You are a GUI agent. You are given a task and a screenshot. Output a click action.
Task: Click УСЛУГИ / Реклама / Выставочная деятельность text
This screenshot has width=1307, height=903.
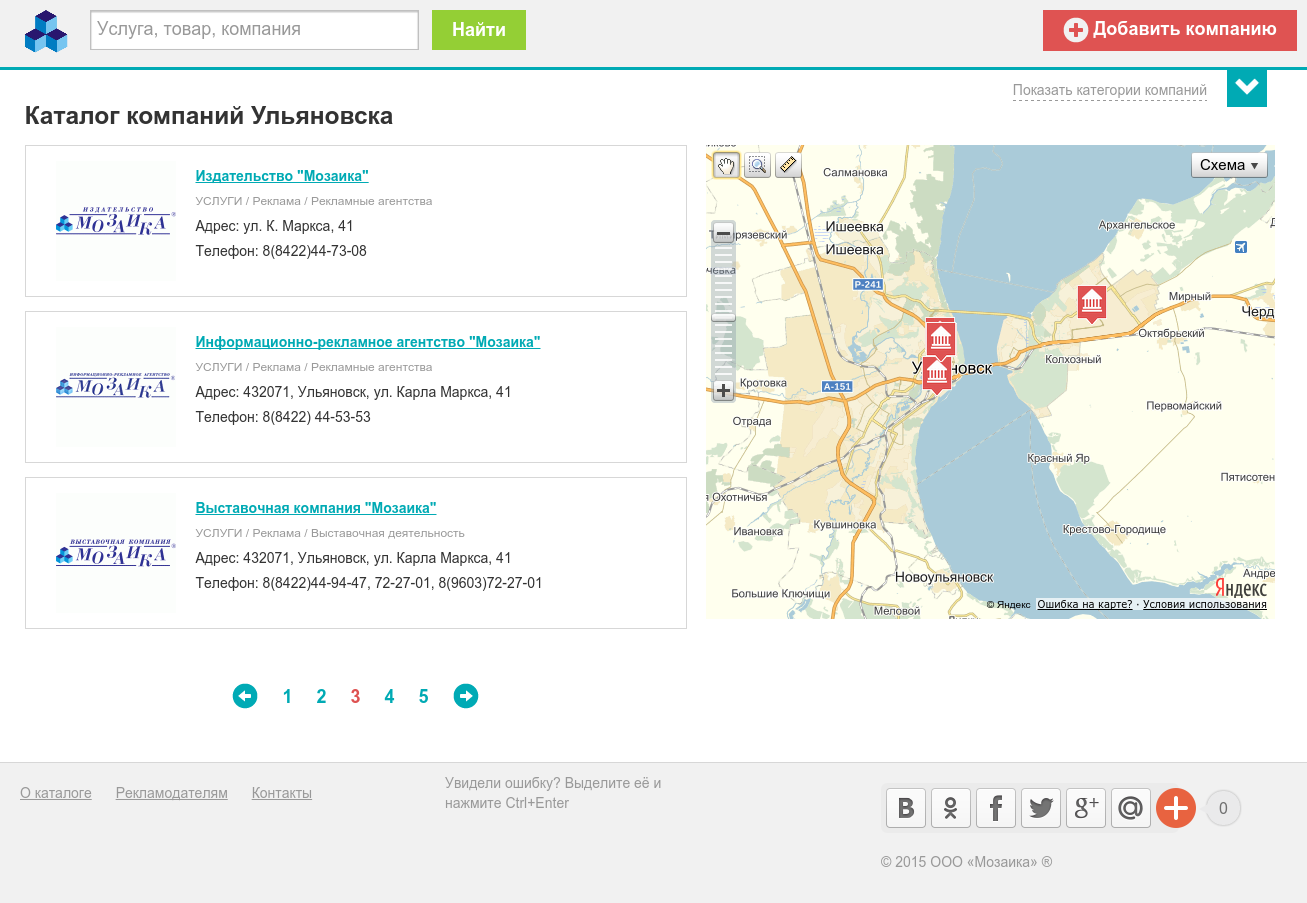tap(330, 533)
